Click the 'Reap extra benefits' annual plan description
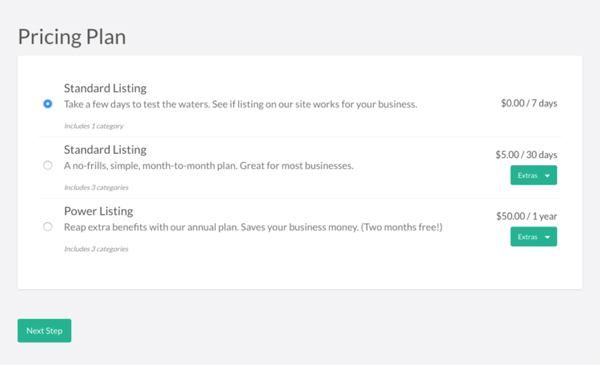This screenshot has height=365, width=600. click(253, 227)
